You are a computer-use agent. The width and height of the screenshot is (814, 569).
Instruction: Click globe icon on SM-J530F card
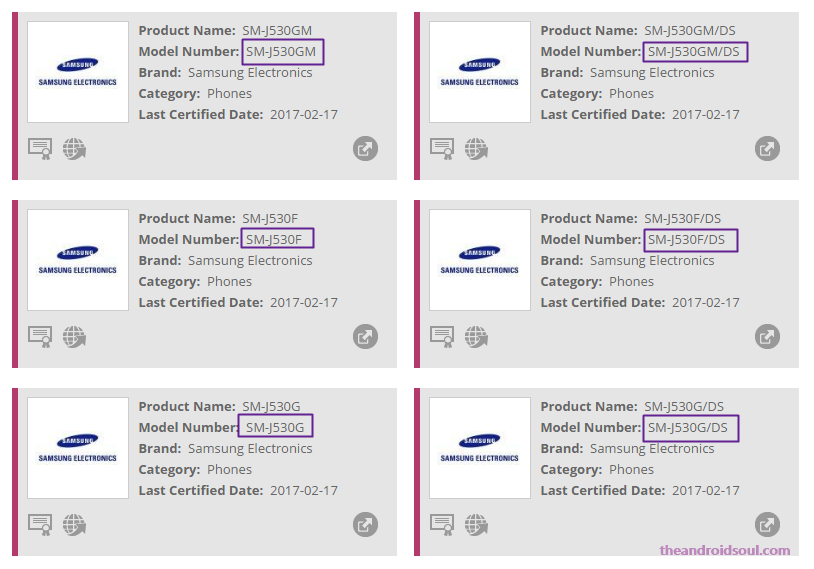74,336
